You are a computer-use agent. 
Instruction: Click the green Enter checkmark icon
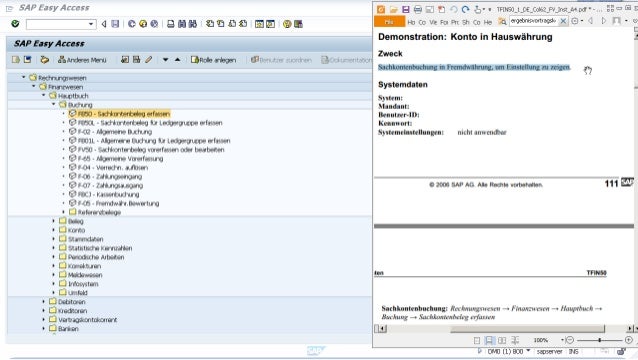pos(15,24)
